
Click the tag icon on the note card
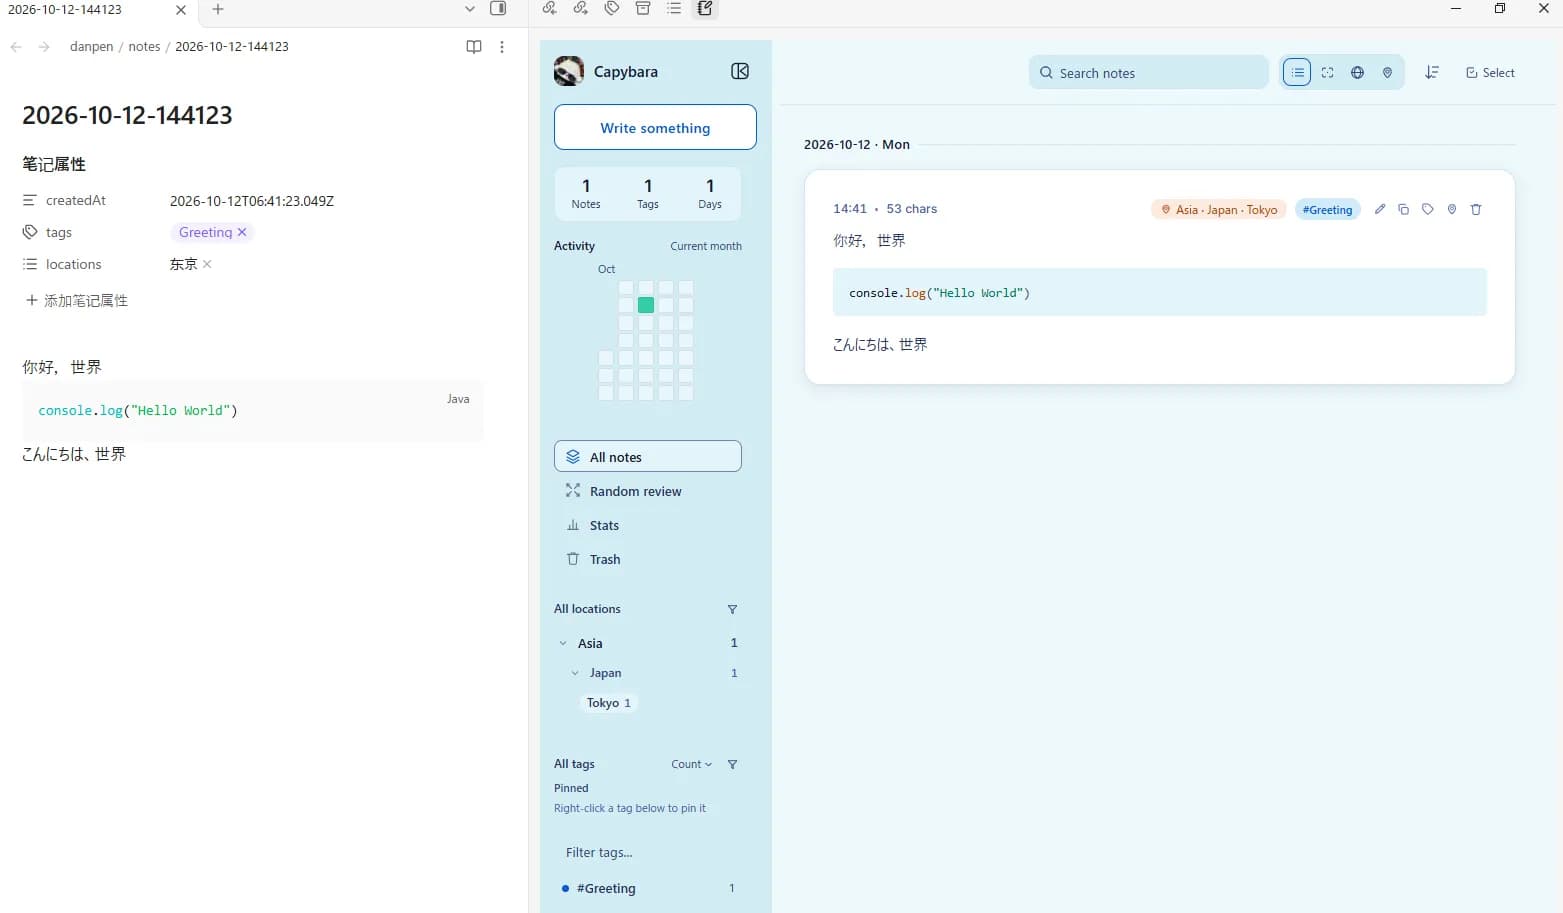tap(1428, 209)
